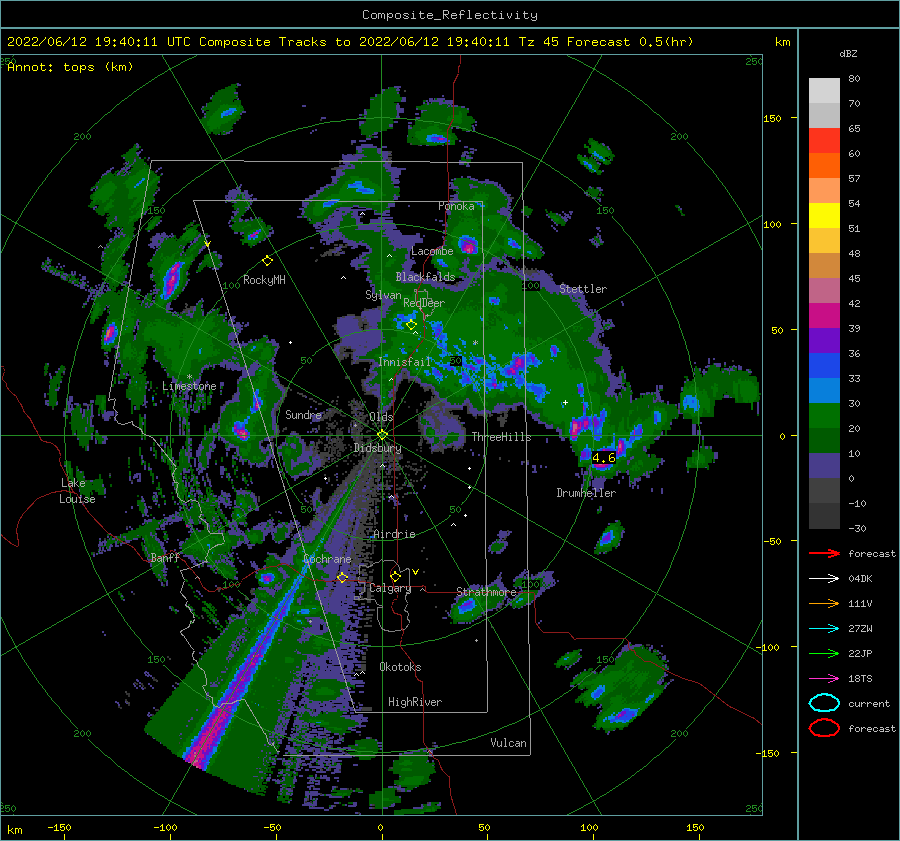Click the red forecast ellipse icon

pyautogui.click(x=824, y=728)
